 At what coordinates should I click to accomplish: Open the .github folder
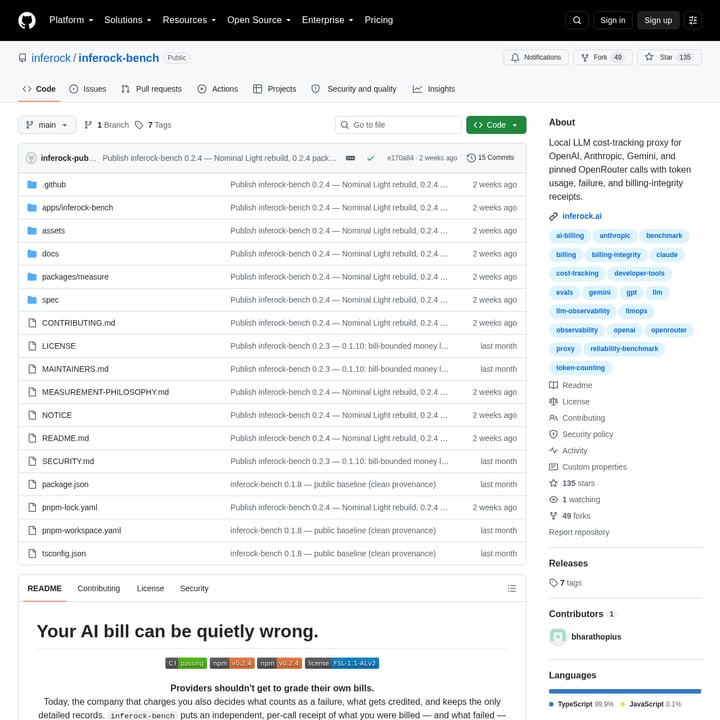(54, 185)
